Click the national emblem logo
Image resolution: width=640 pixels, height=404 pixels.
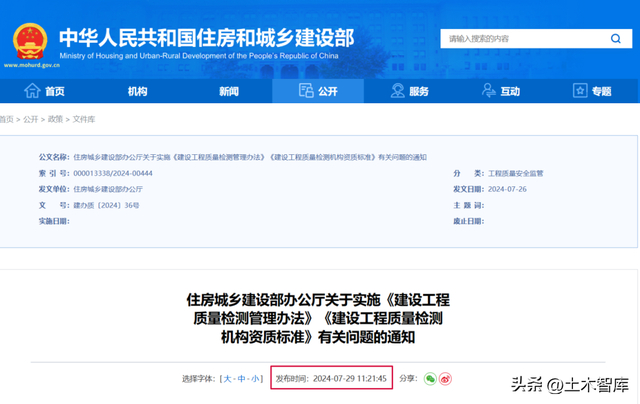pyautogui.click(x=30, y=41)
